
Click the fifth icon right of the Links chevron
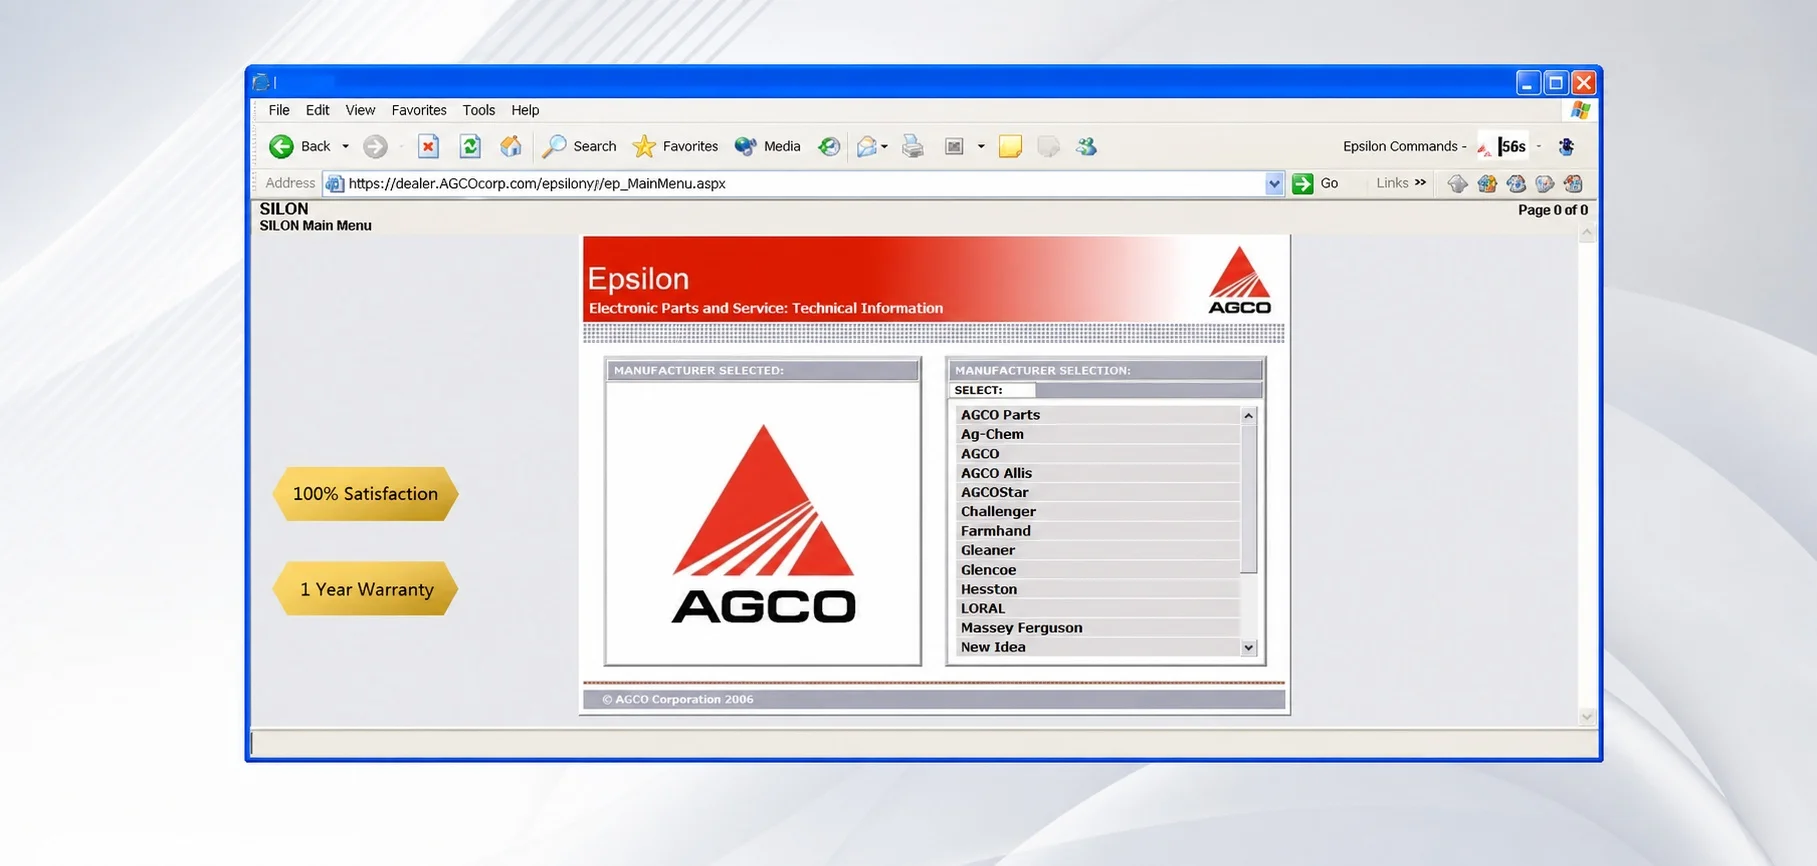coord(1573,183)
